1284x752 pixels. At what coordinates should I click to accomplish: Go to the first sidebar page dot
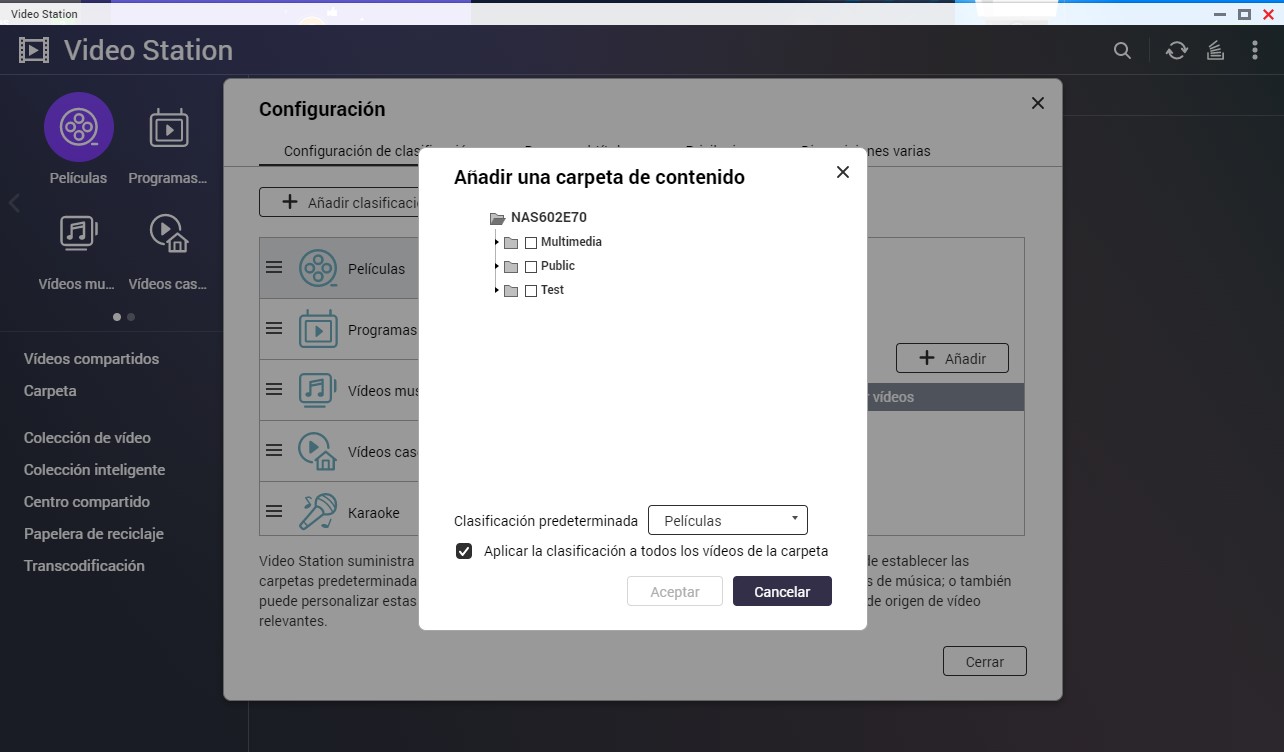(117, 317)
